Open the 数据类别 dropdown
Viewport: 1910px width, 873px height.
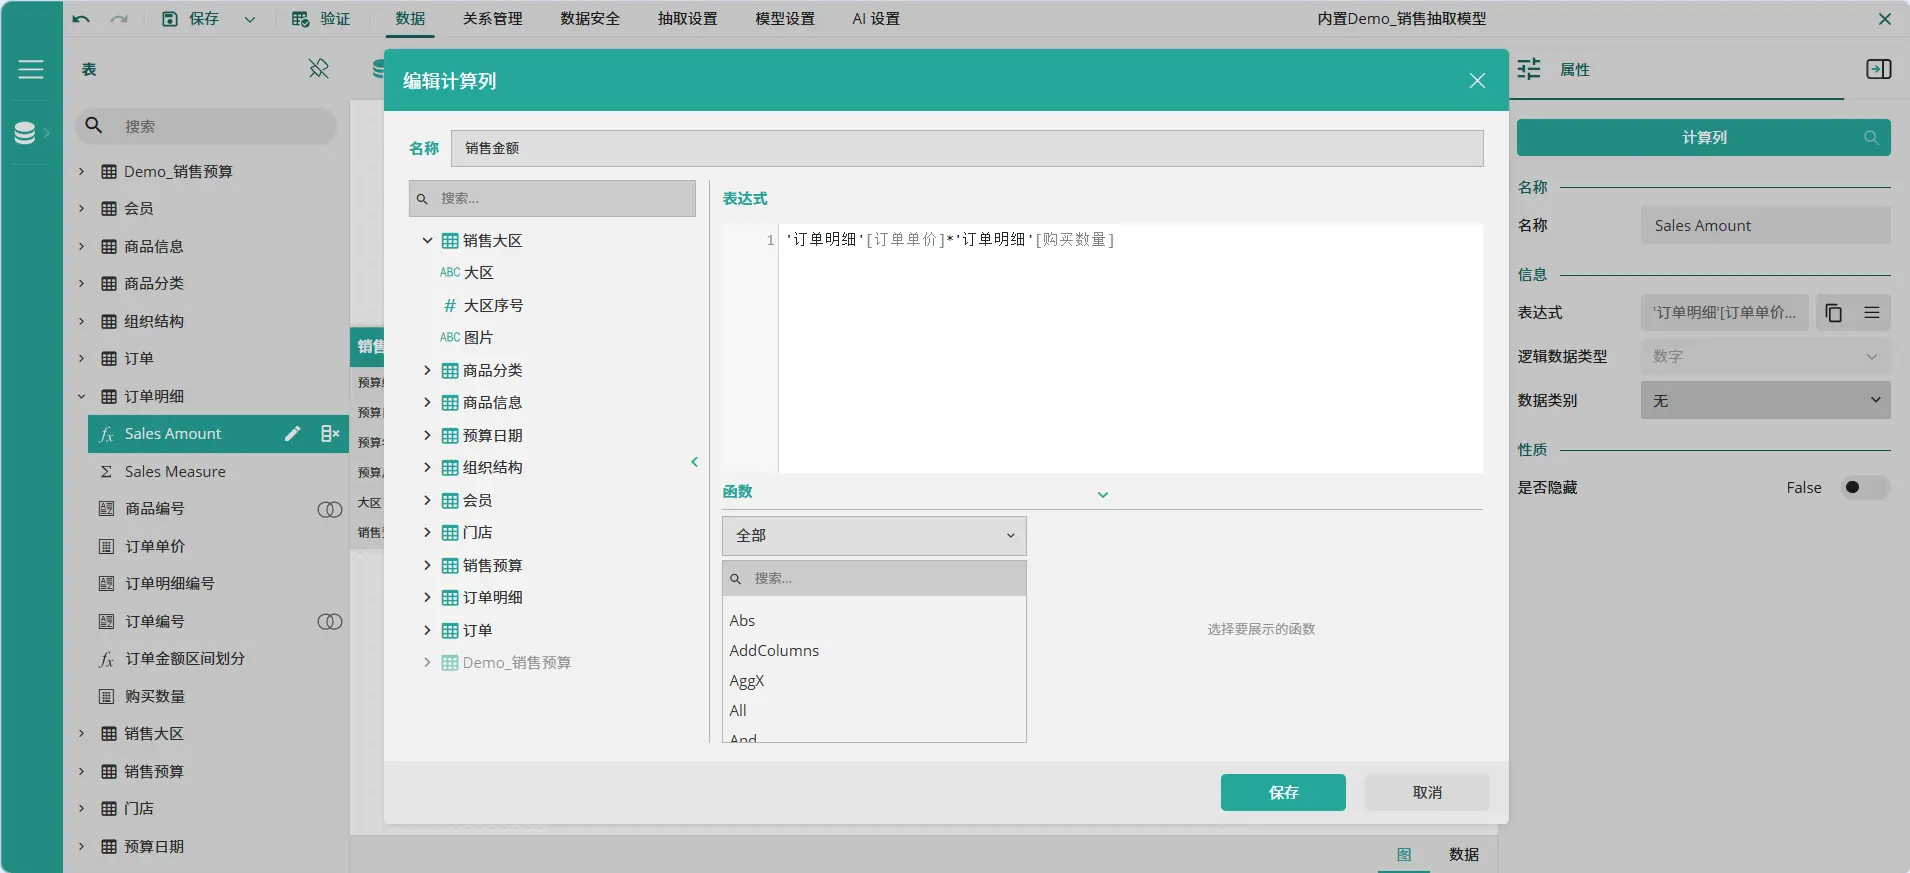click(x=1765, y=400)
